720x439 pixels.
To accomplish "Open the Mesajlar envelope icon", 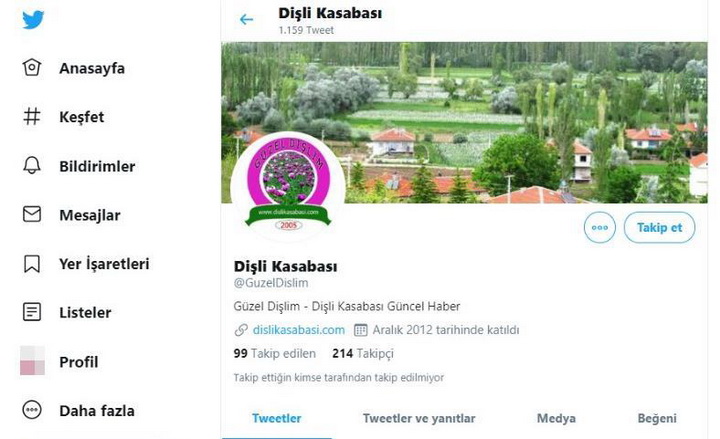I will [32, 214].
